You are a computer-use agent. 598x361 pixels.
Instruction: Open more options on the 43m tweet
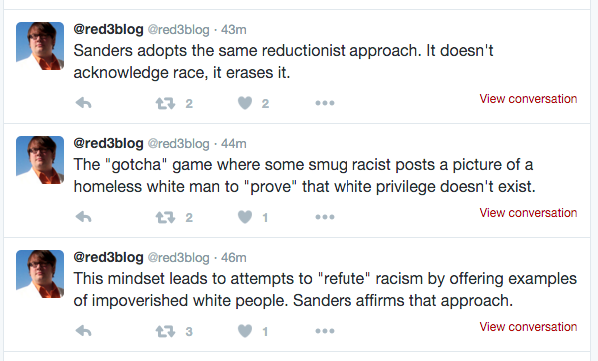click(x=325, y=103)
